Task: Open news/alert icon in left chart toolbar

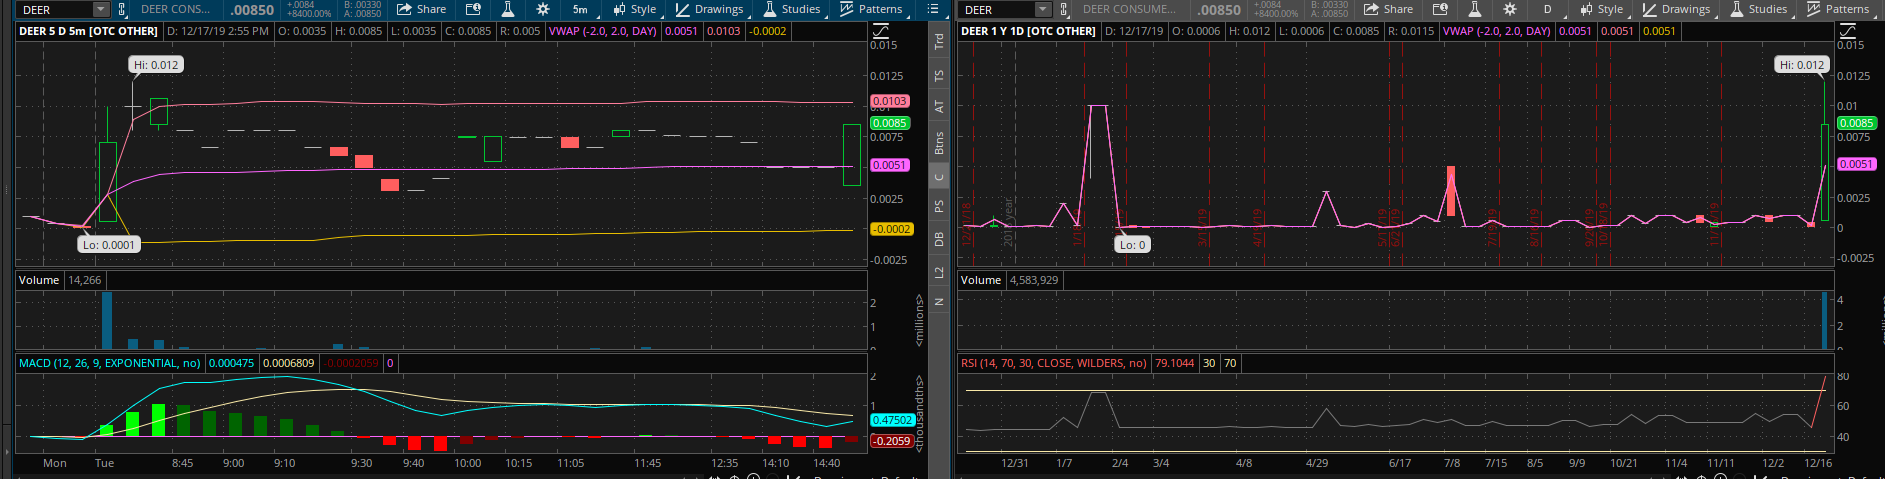Action: [x=473, y=9]
